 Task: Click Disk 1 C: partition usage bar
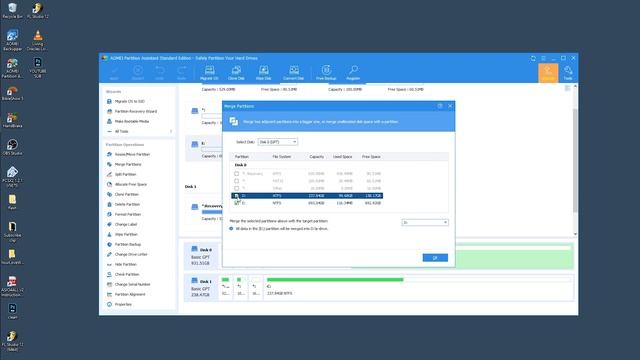(x=418, y=280)
